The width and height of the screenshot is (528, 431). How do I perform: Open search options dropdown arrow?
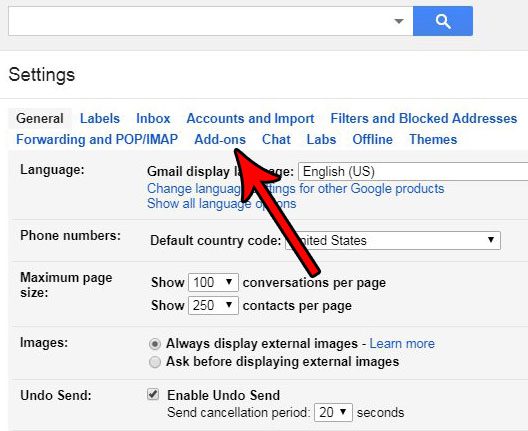(399, 21)
